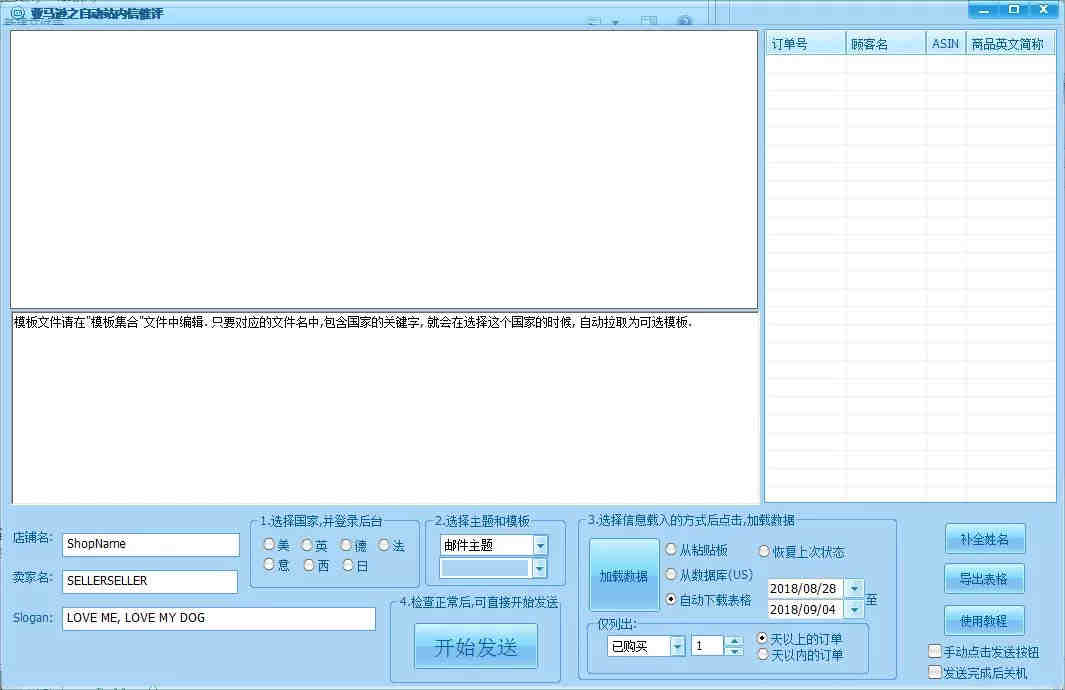Select the 日 country radio button
Screen dimensions: 1065x690
tap(348, 564)
